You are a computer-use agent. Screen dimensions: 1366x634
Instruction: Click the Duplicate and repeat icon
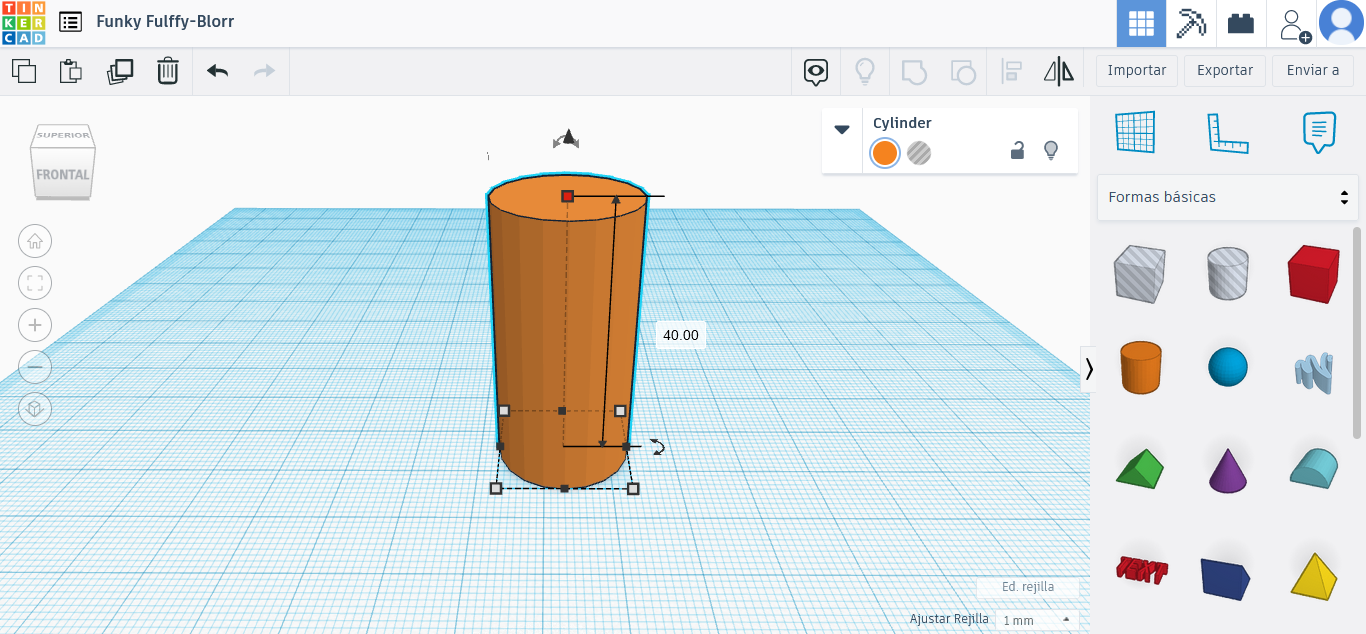(120, 71)
